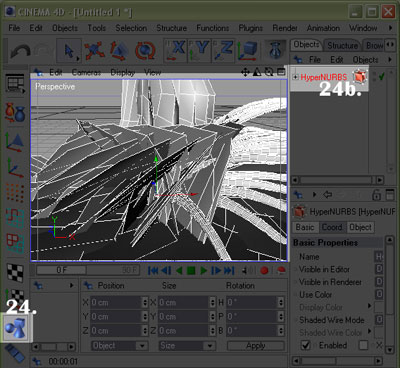Toggle HyperNURBS green enable checkmark

382,76
